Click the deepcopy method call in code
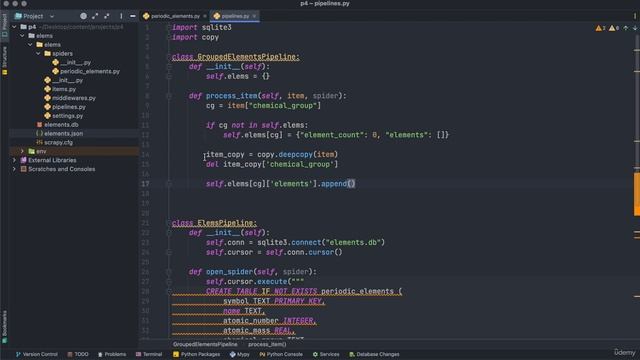Image resolution: width=640 pixels, height=360 pixels. (x=296, y=155)
